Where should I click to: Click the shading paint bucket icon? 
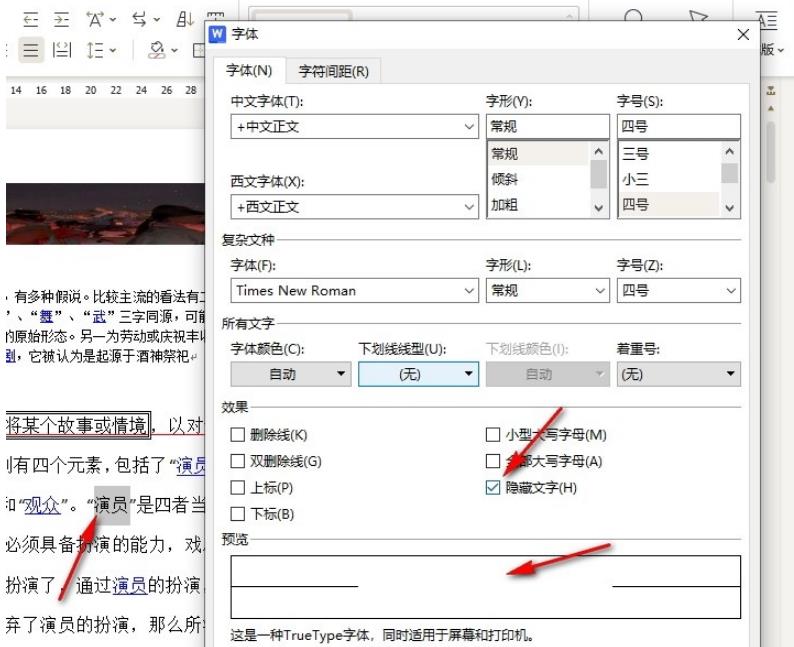[156, 50]
